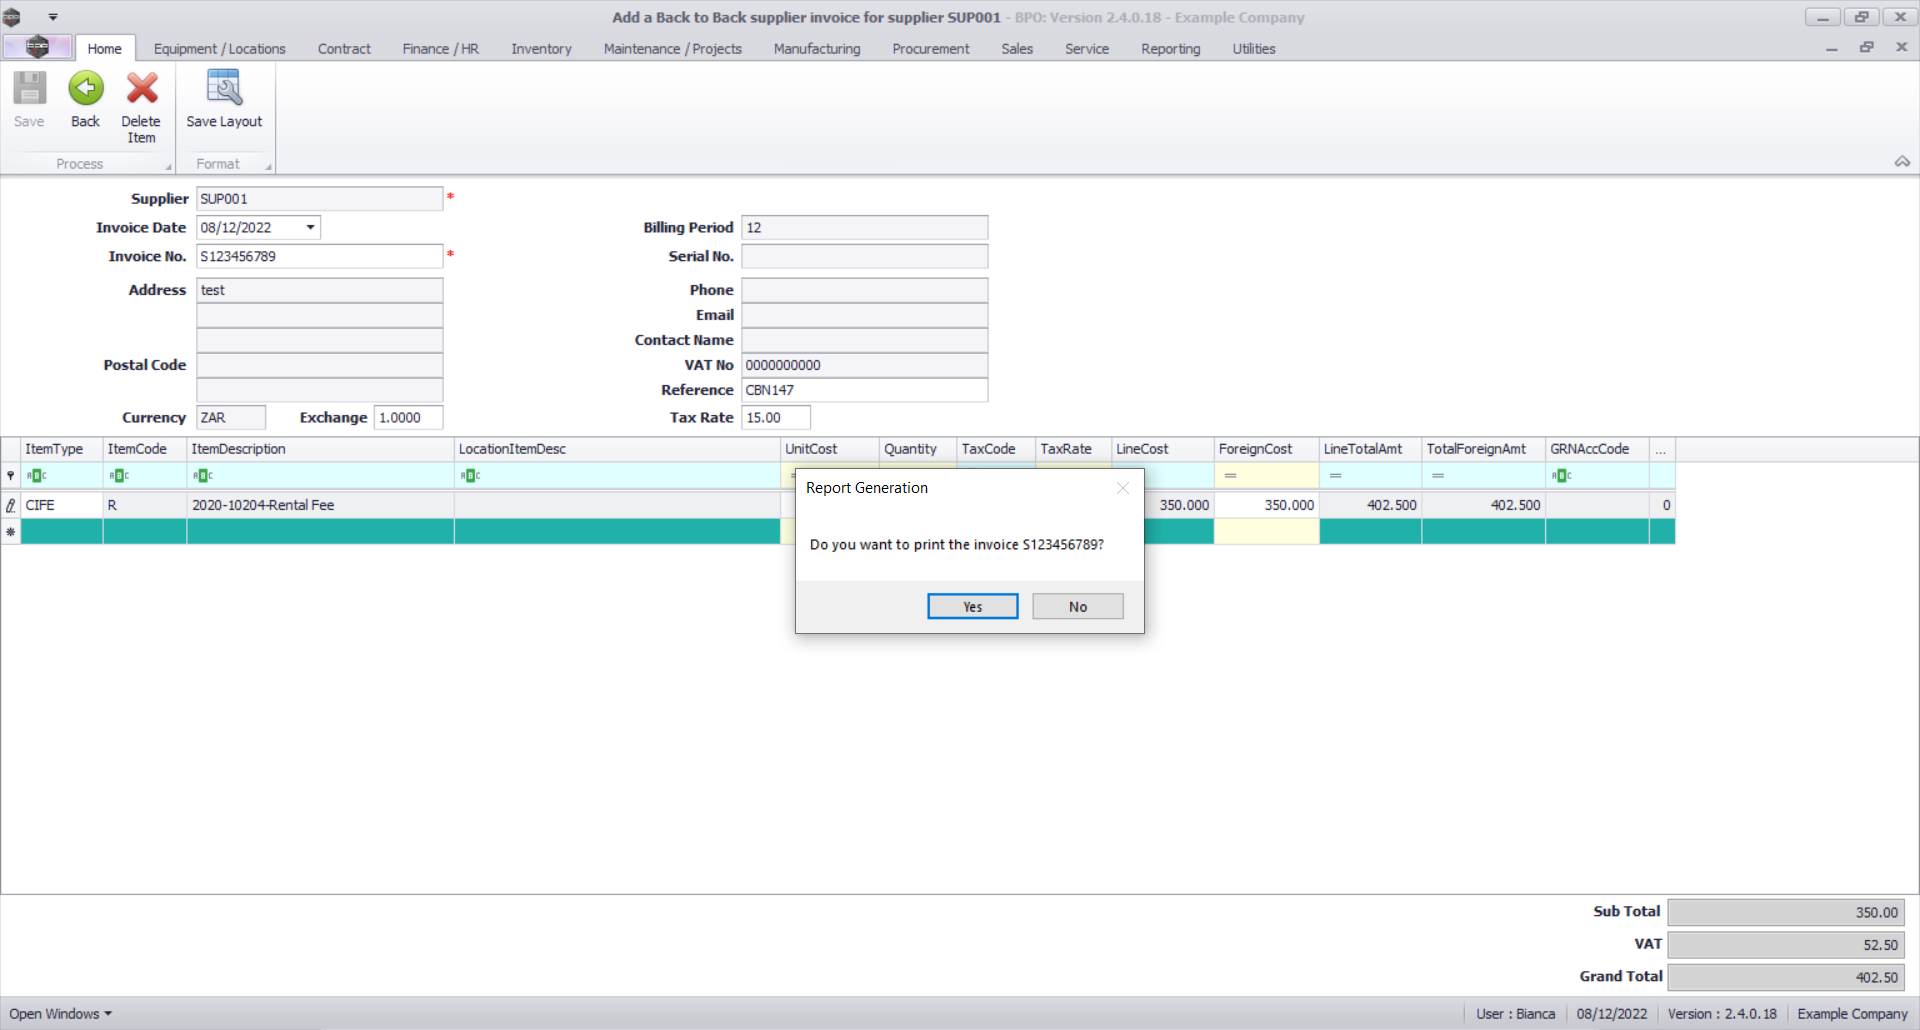Click the Reference field
Screen dimensions: 1920x1030
(865, 391)
